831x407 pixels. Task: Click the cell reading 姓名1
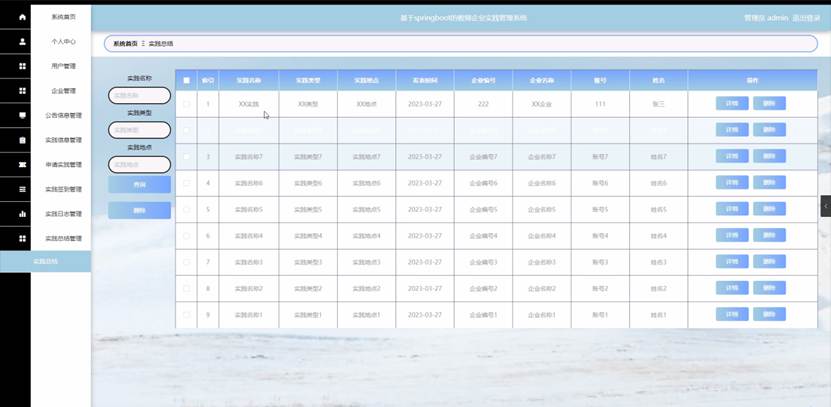pos(658,315)
